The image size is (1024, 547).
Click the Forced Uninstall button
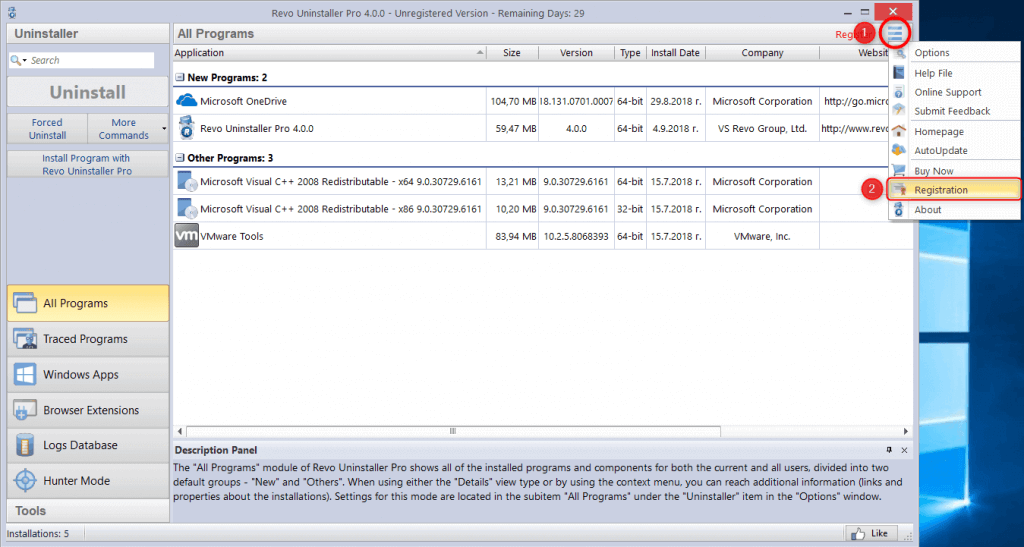[47, 129]
